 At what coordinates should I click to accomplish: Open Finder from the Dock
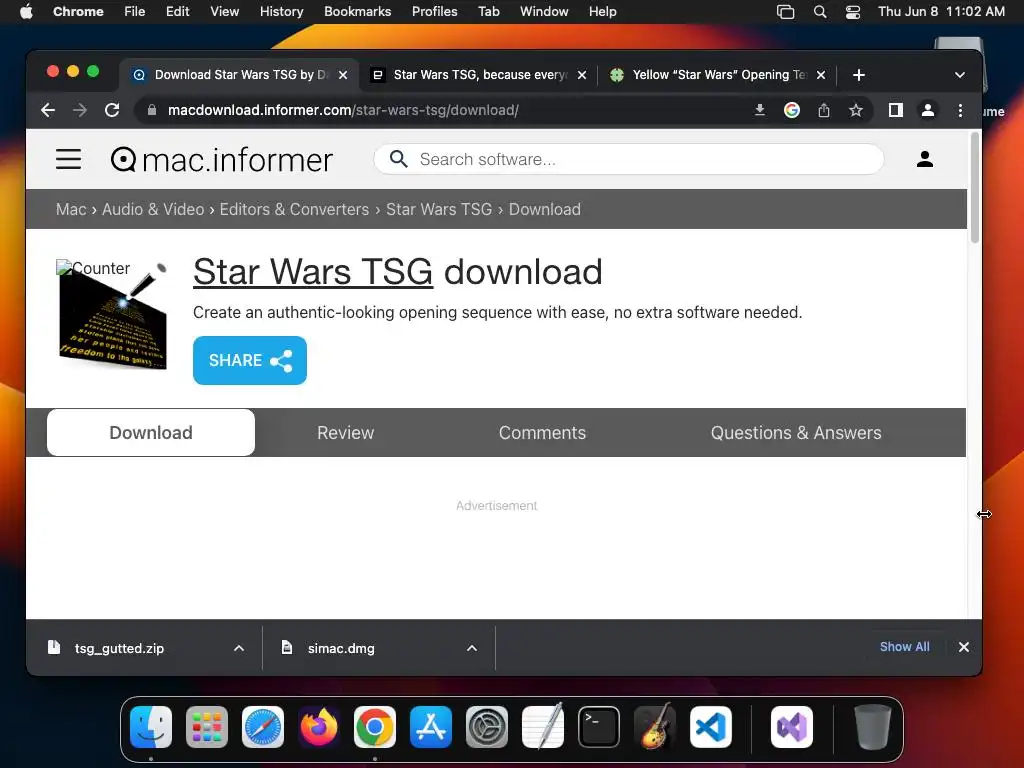pos(151,727)
